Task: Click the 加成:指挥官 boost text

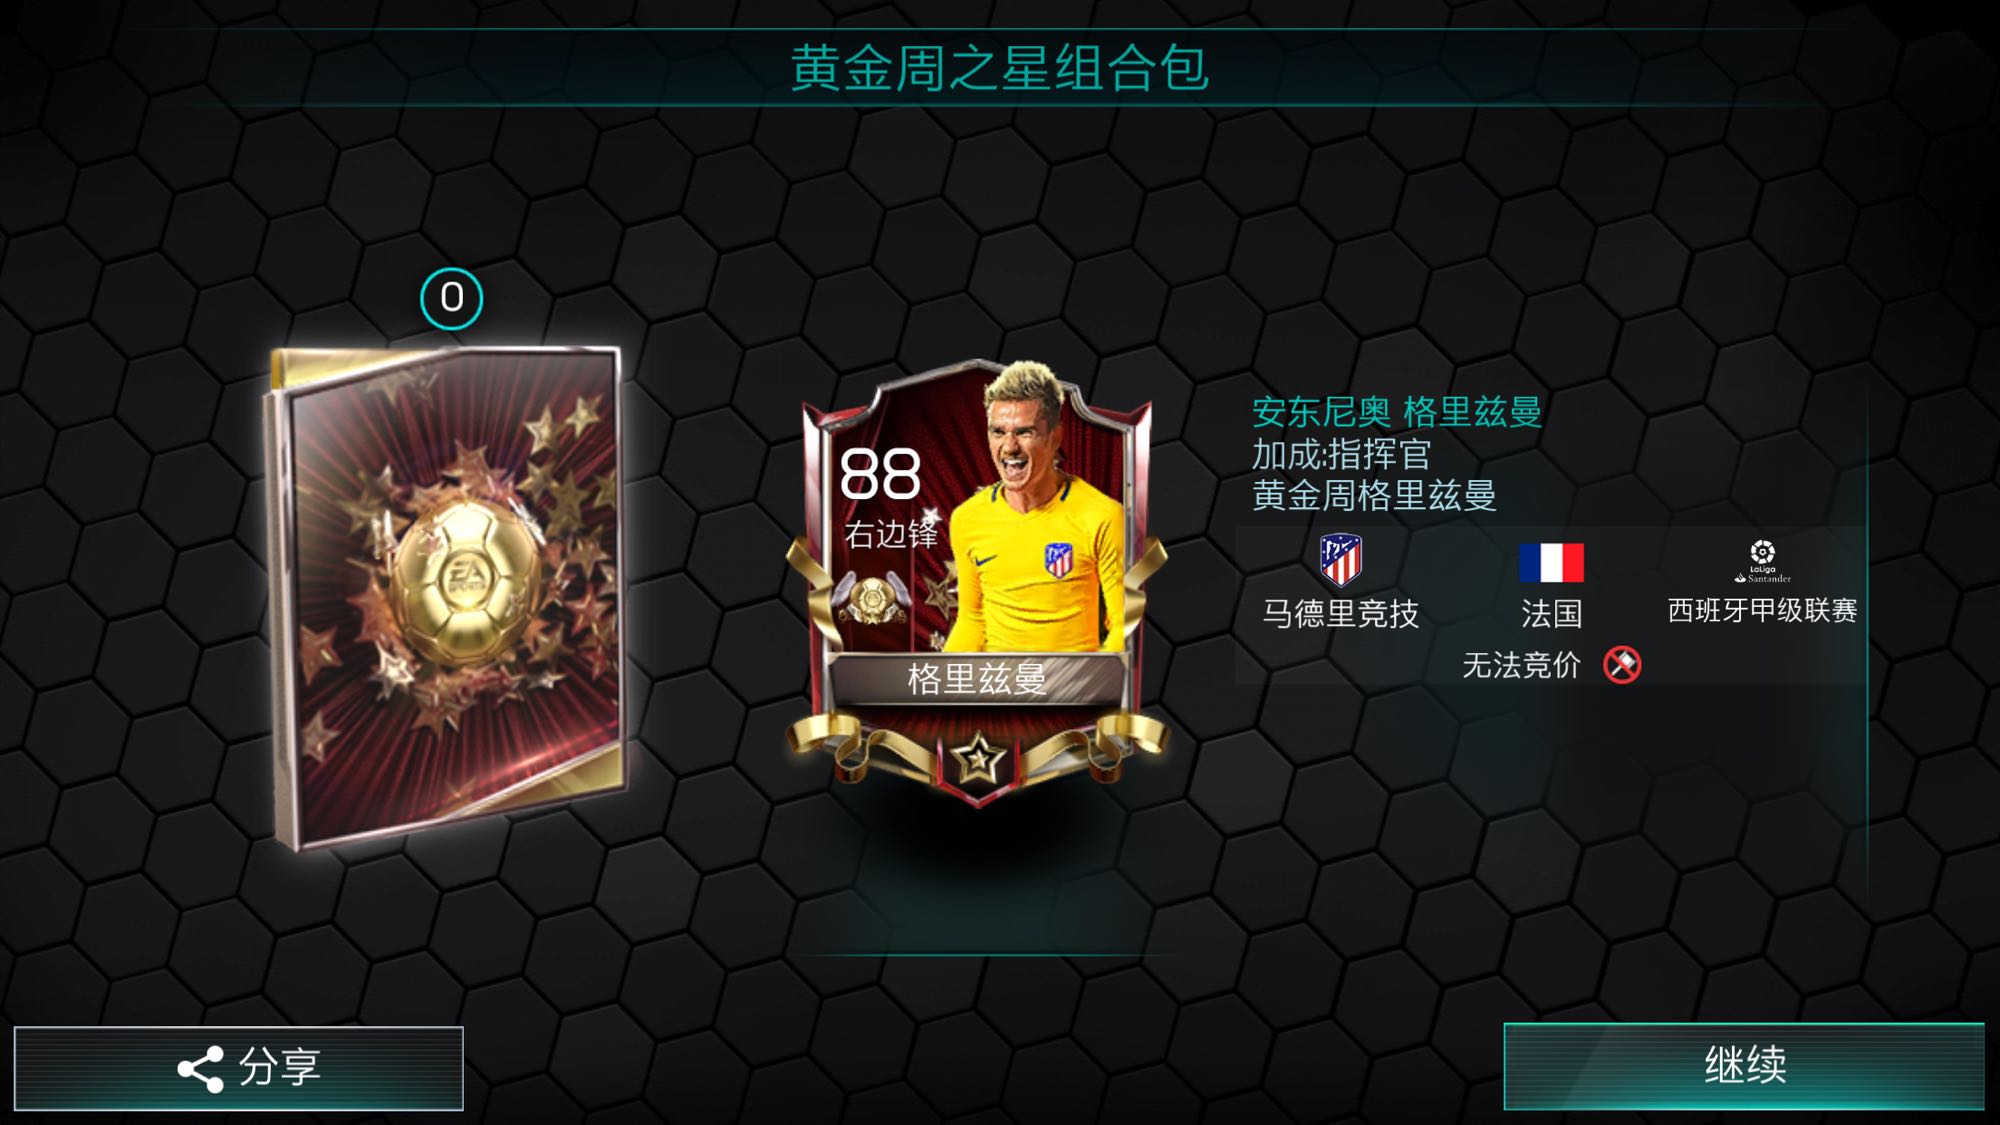Action: 1341,454
